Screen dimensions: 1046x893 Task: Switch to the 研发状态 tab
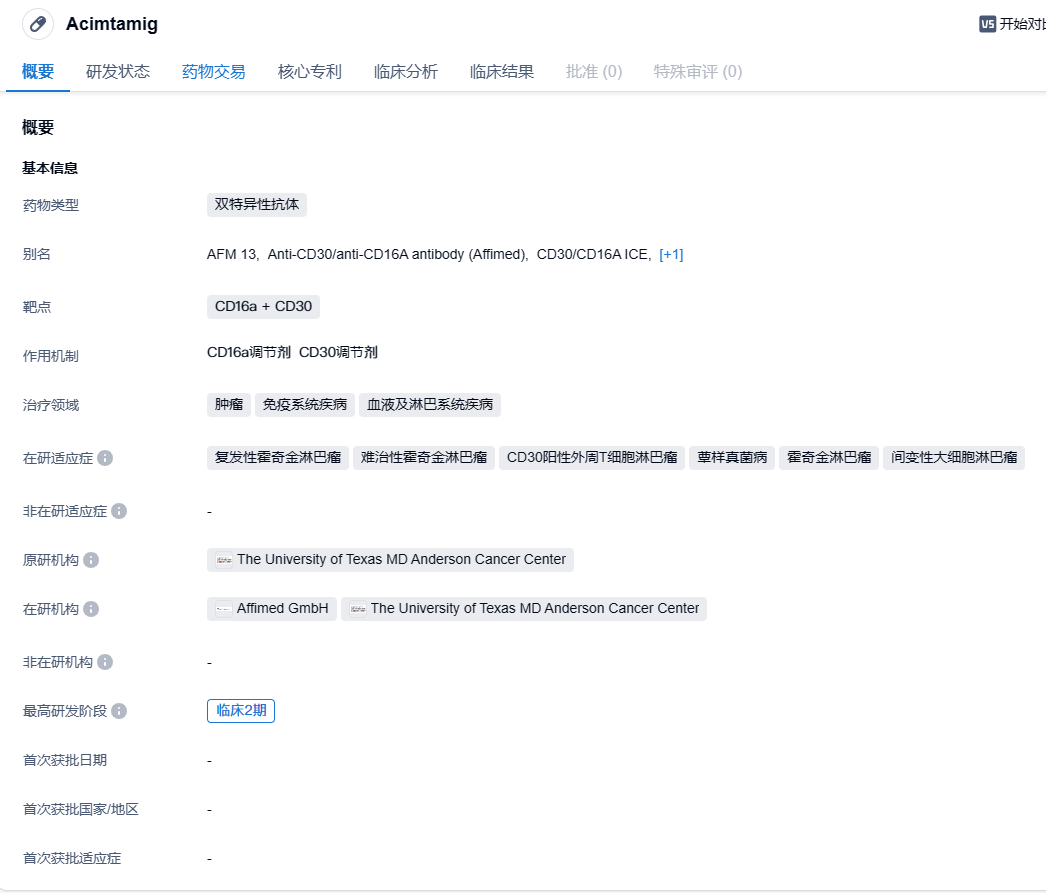(118, 72)
